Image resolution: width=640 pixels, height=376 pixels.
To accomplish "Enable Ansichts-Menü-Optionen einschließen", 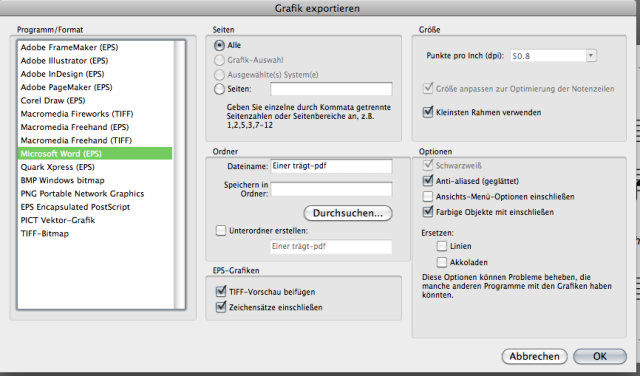I will 427,196.
